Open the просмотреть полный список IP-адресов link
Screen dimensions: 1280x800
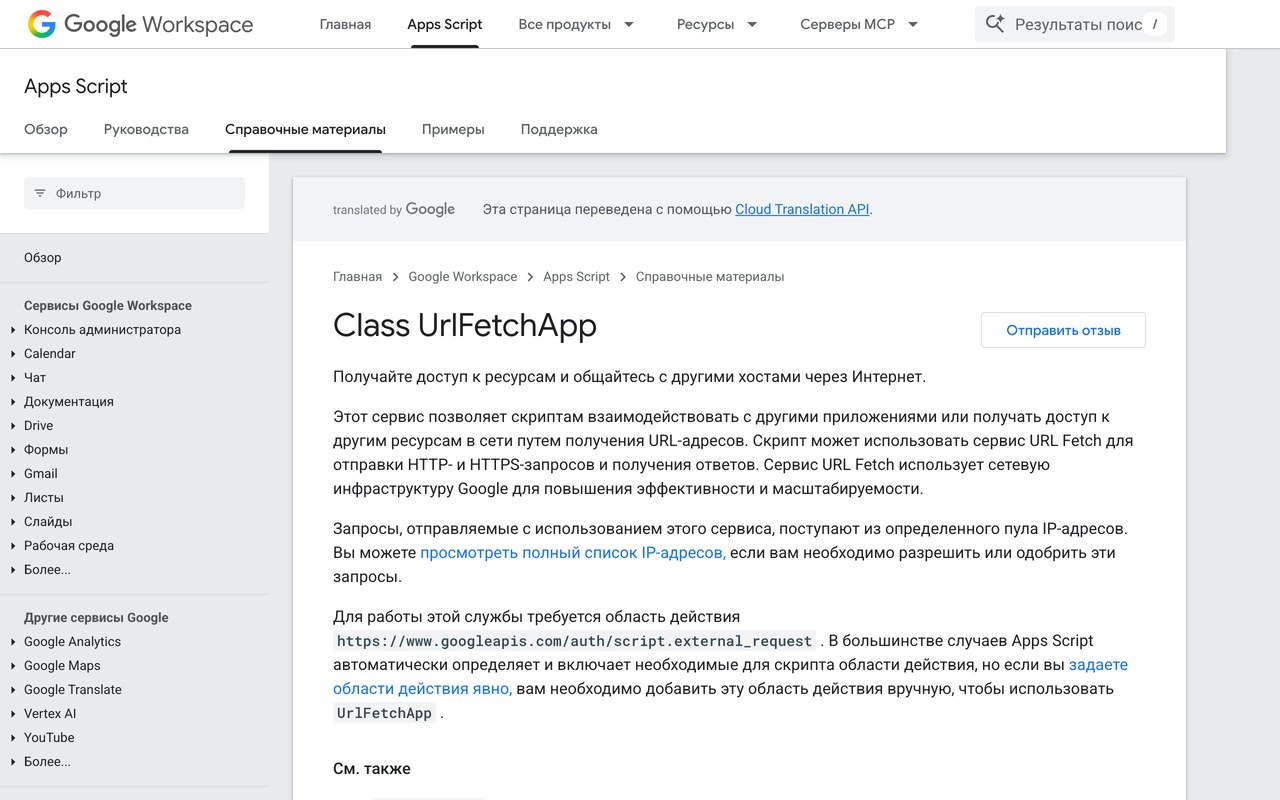pos(573,552)
